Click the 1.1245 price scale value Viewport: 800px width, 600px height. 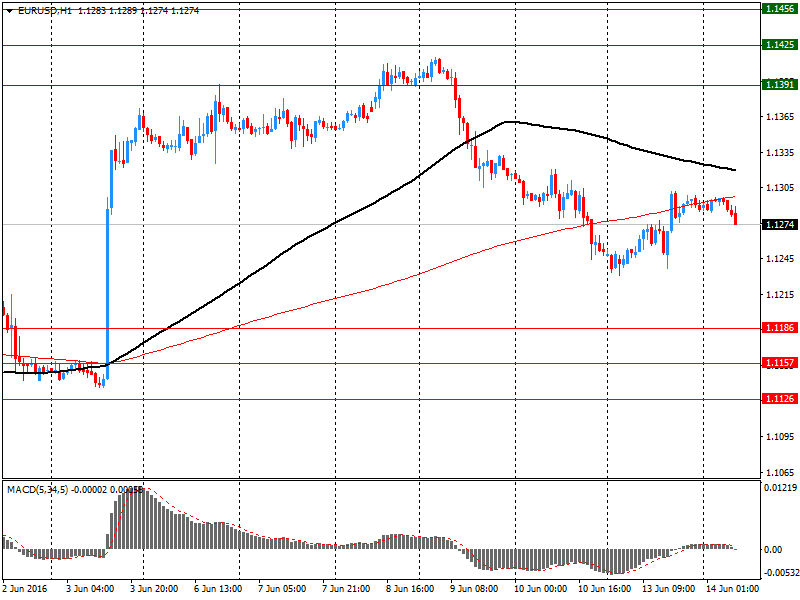click(780, 259)
